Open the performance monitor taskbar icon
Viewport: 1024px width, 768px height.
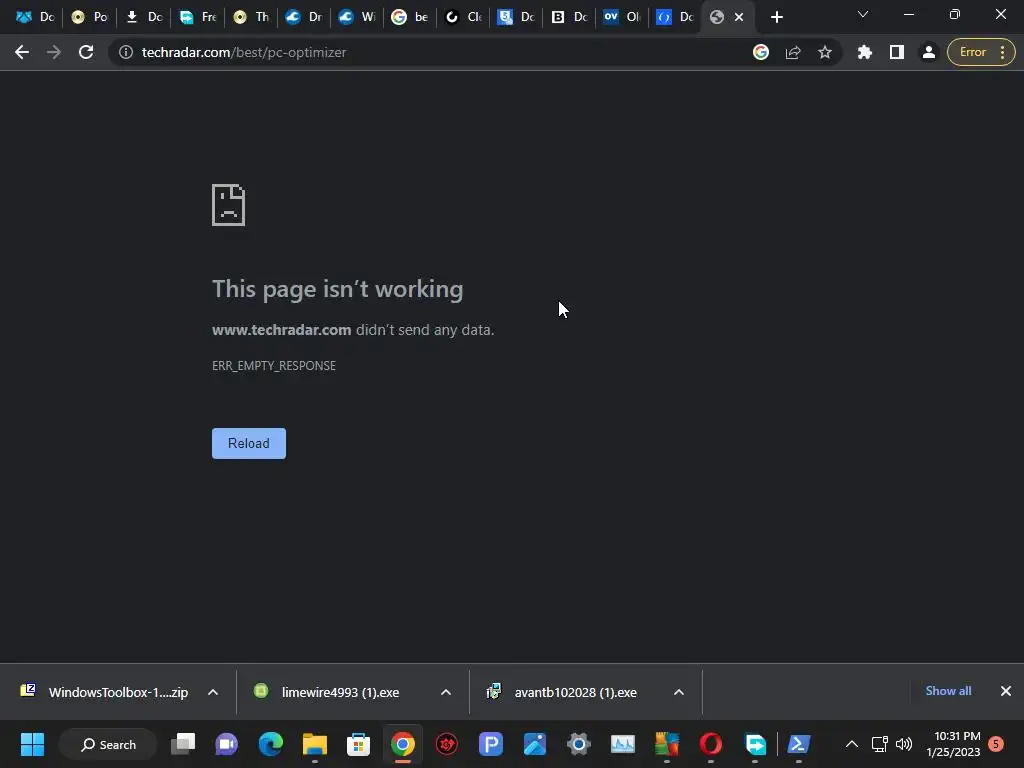click(622, 744)
